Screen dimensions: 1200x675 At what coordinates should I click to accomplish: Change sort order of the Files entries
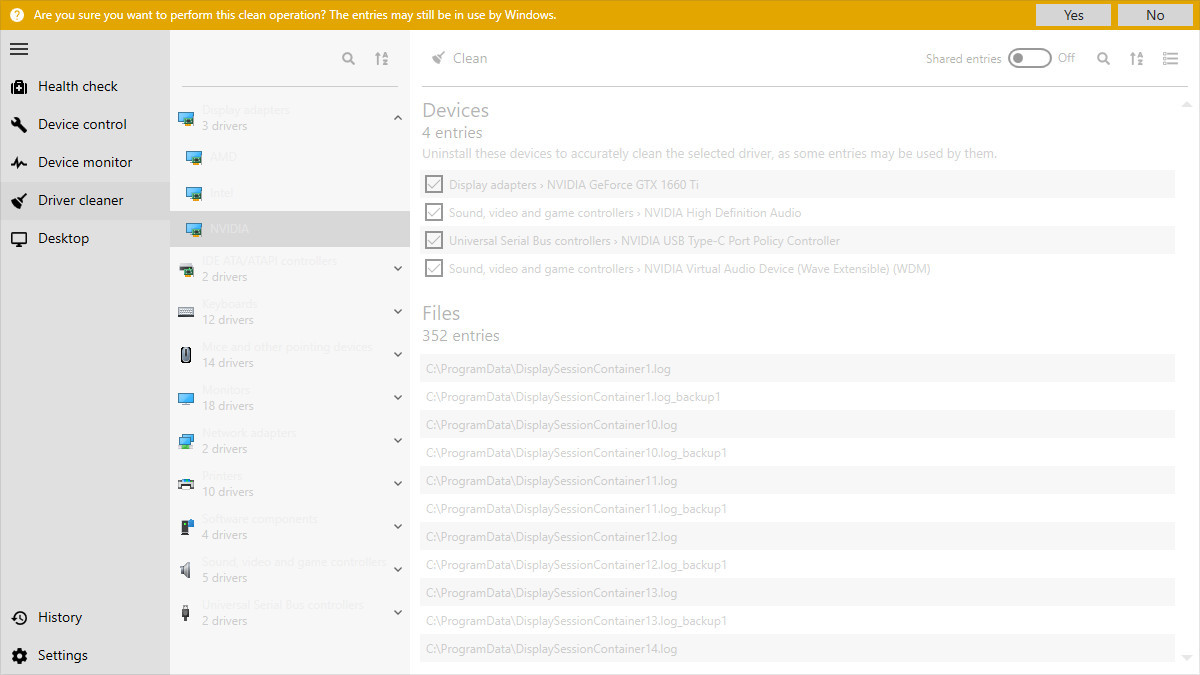1136,58
